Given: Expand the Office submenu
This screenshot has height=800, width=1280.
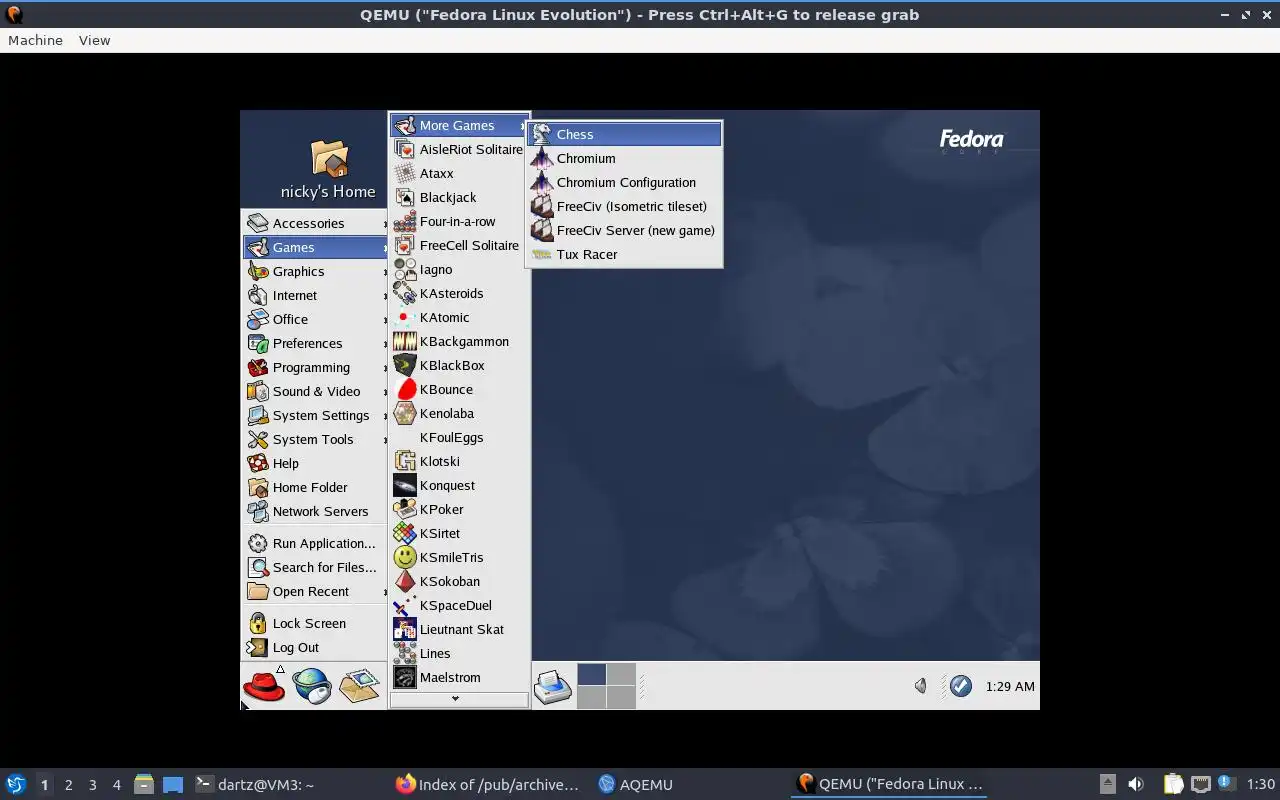Looking at the screenshot, I should tap(315, 319).
